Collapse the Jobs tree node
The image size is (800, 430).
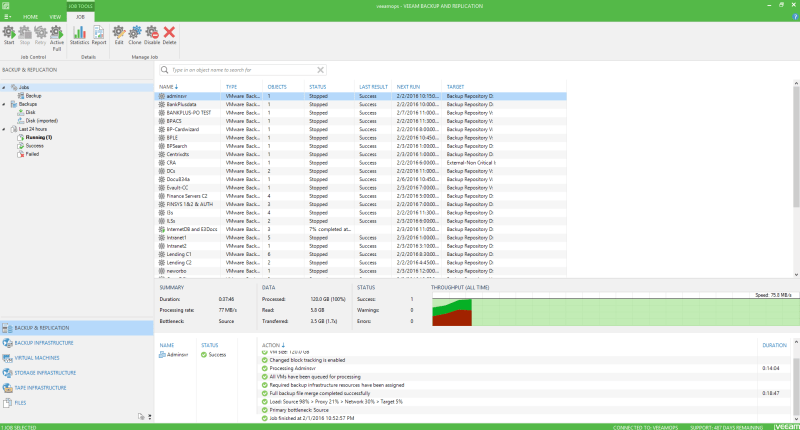coord(5,88)
